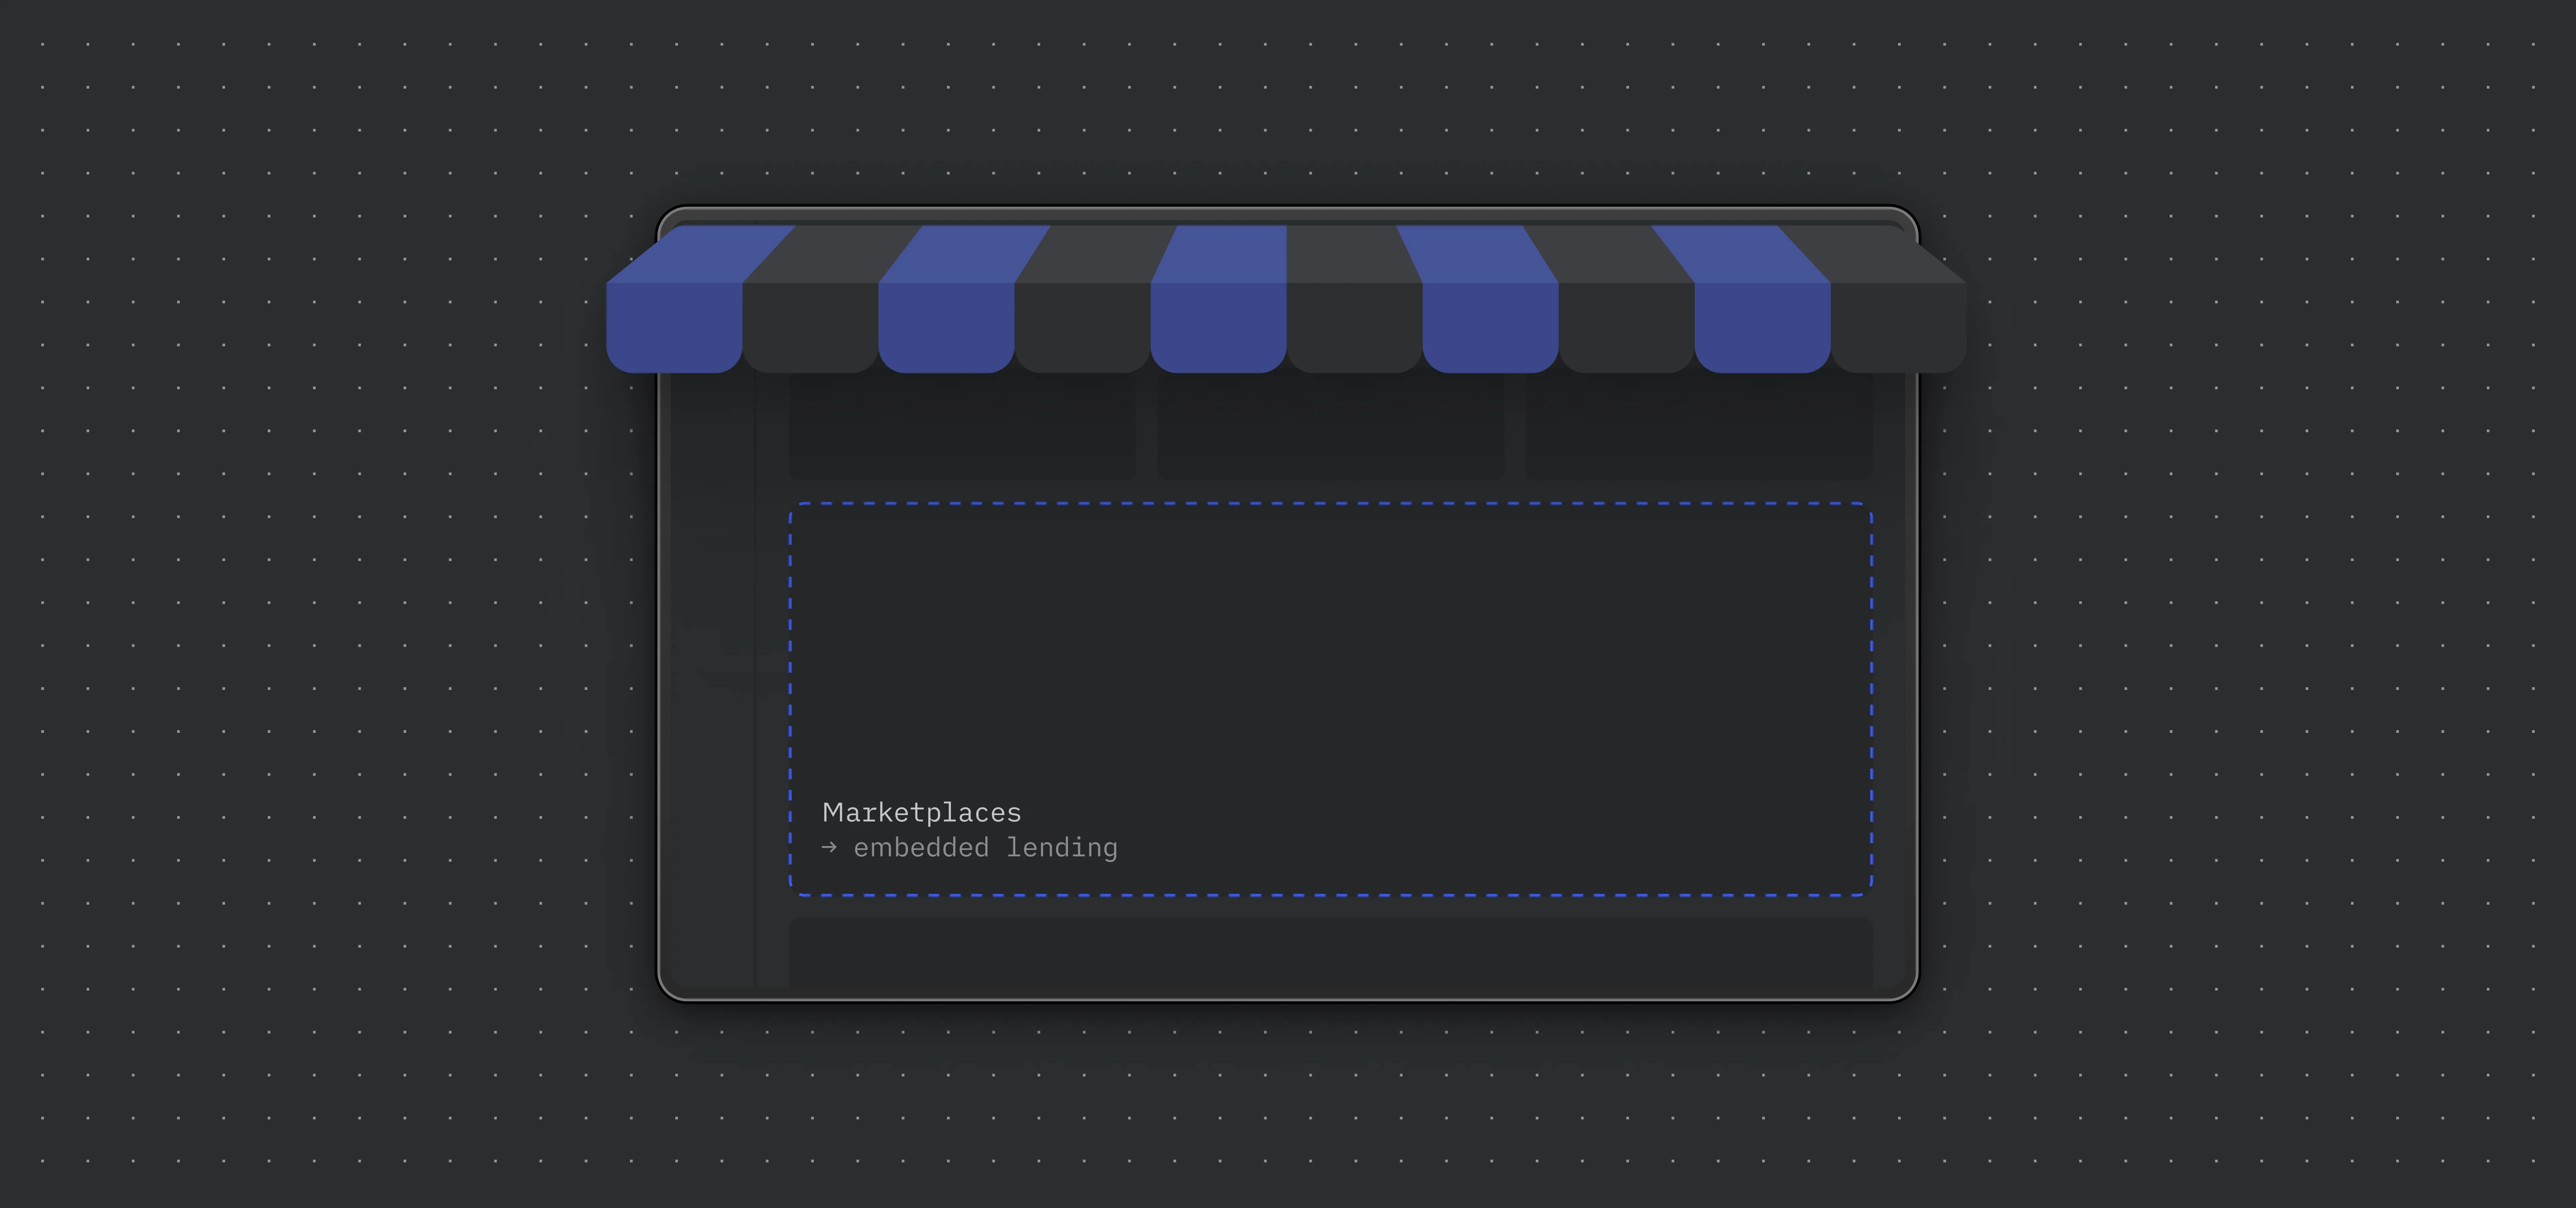The image size is (2576, 1208).
Task: Open the left placeholder card under awning
Action: 962,427
